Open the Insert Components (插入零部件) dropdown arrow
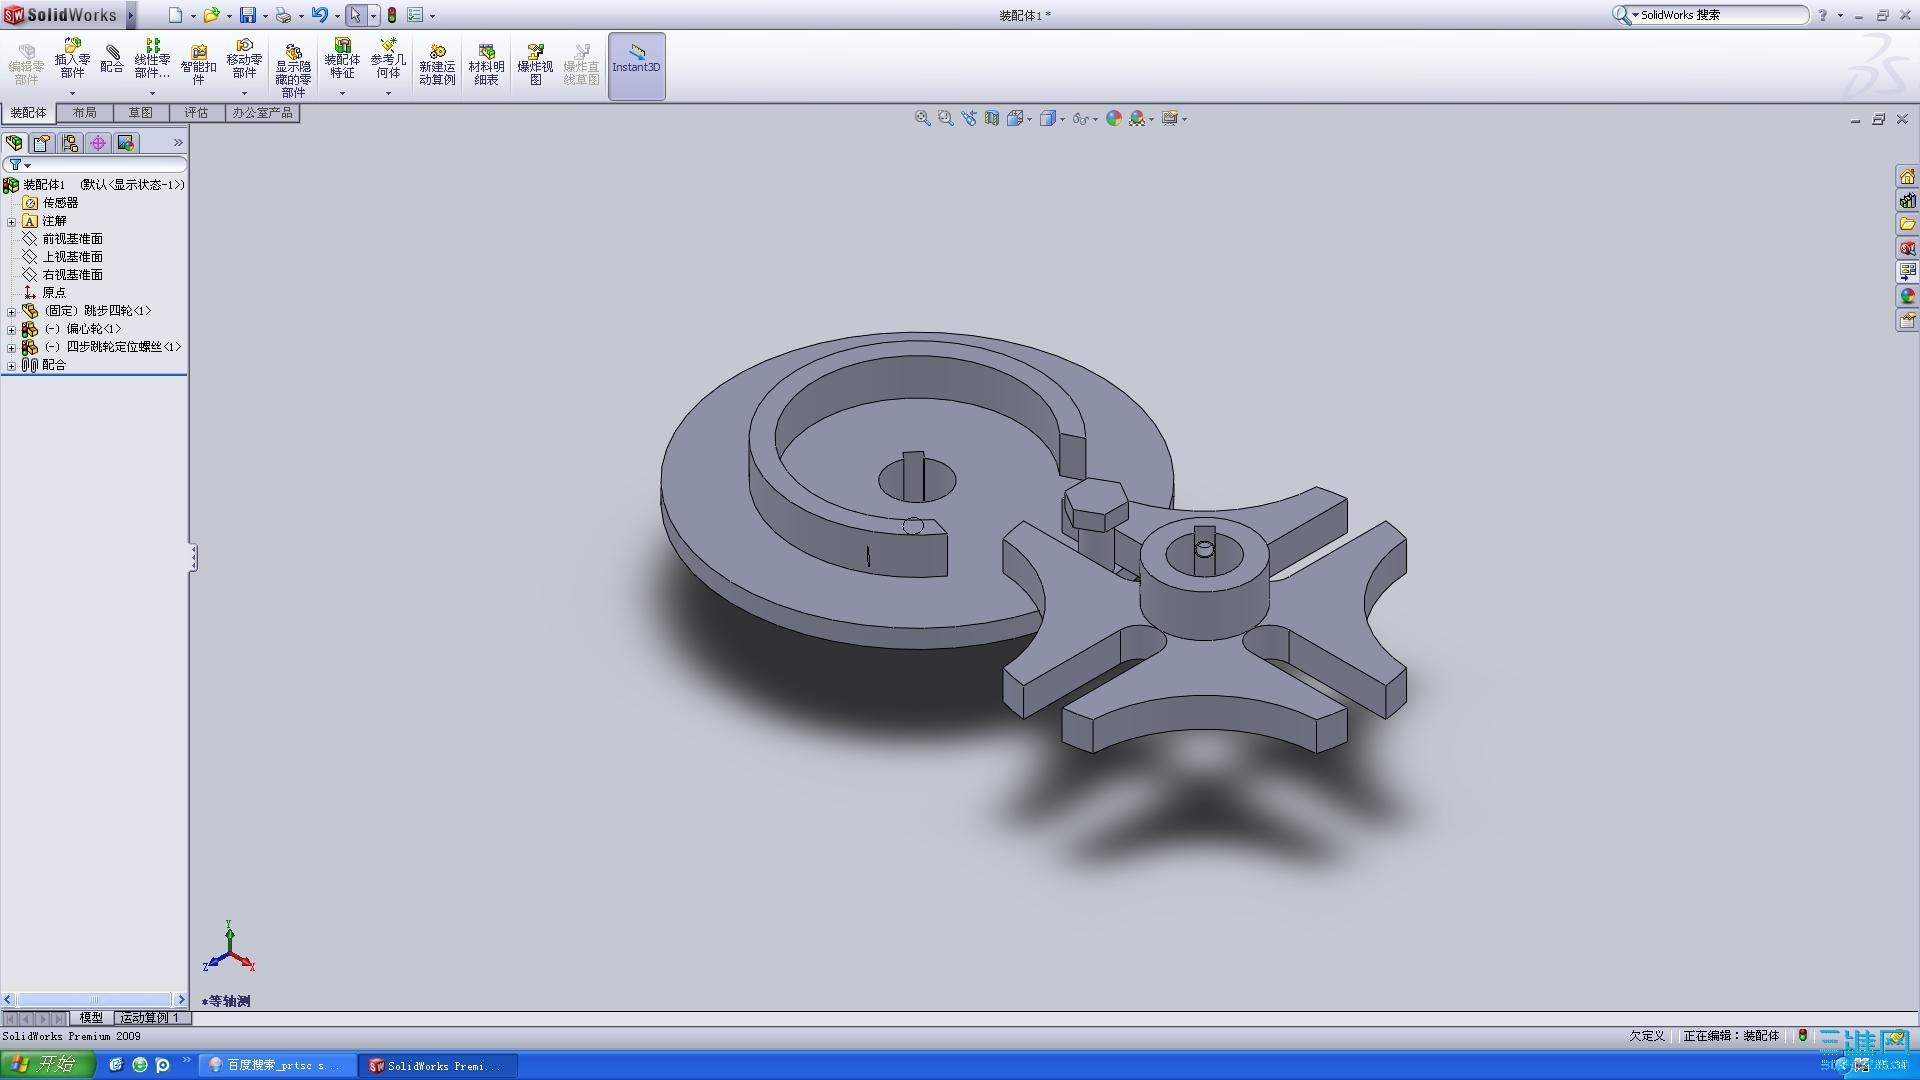The image size is (1920, 1080). (x=72, y=94)
